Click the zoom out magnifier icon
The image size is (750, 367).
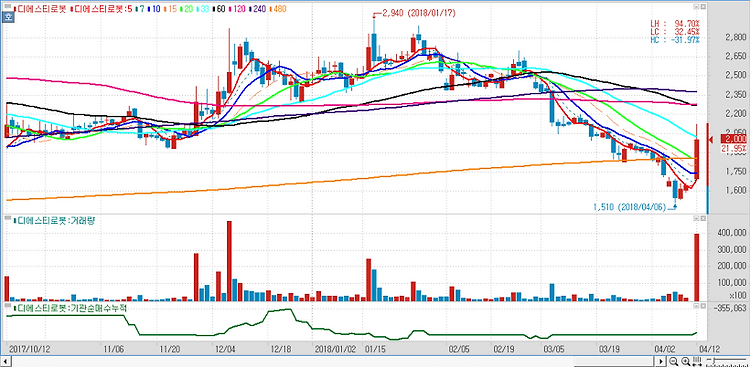click(x=673, y=361)
